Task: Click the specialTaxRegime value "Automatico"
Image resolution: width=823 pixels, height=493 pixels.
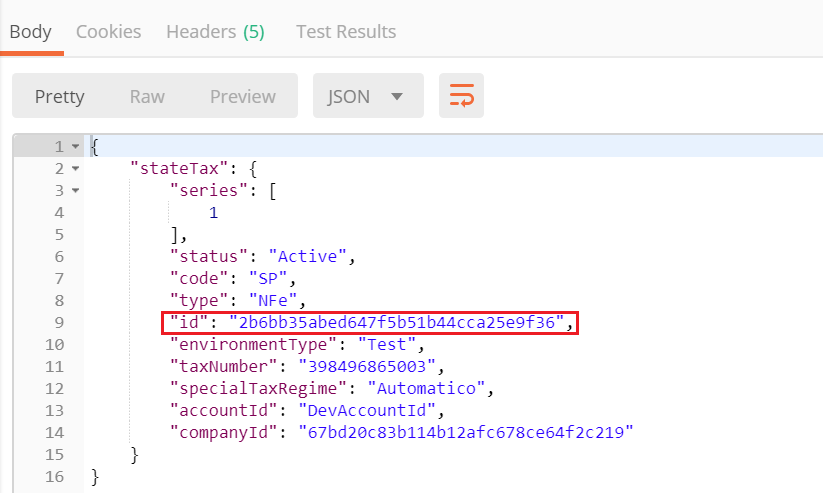Action: (x=429, y=388)
